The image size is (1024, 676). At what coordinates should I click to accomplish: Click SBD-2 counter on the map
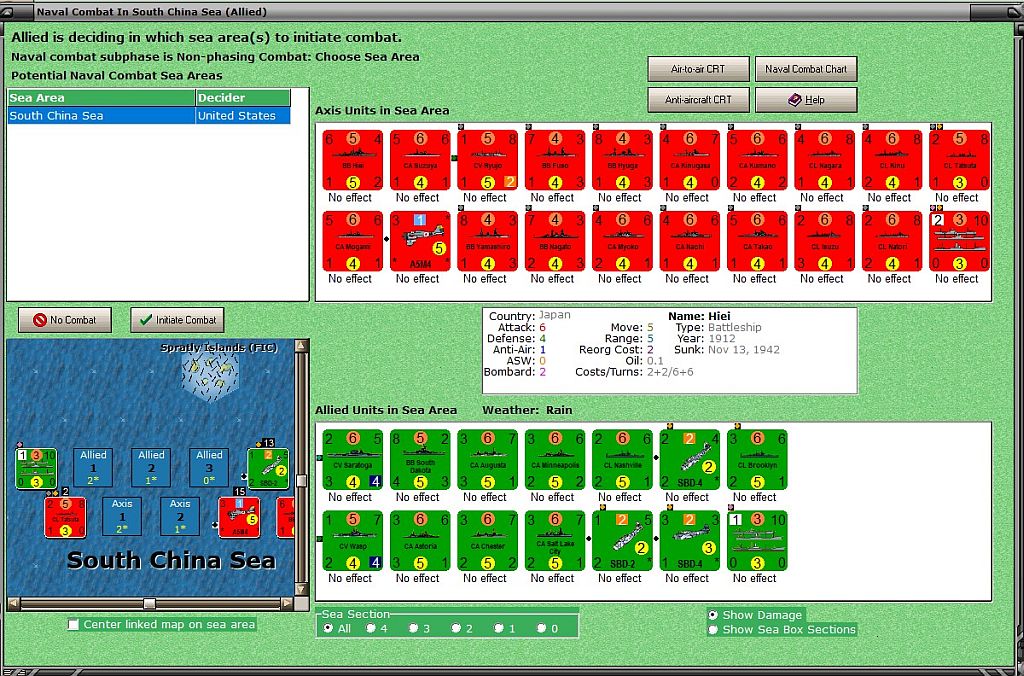268,468
